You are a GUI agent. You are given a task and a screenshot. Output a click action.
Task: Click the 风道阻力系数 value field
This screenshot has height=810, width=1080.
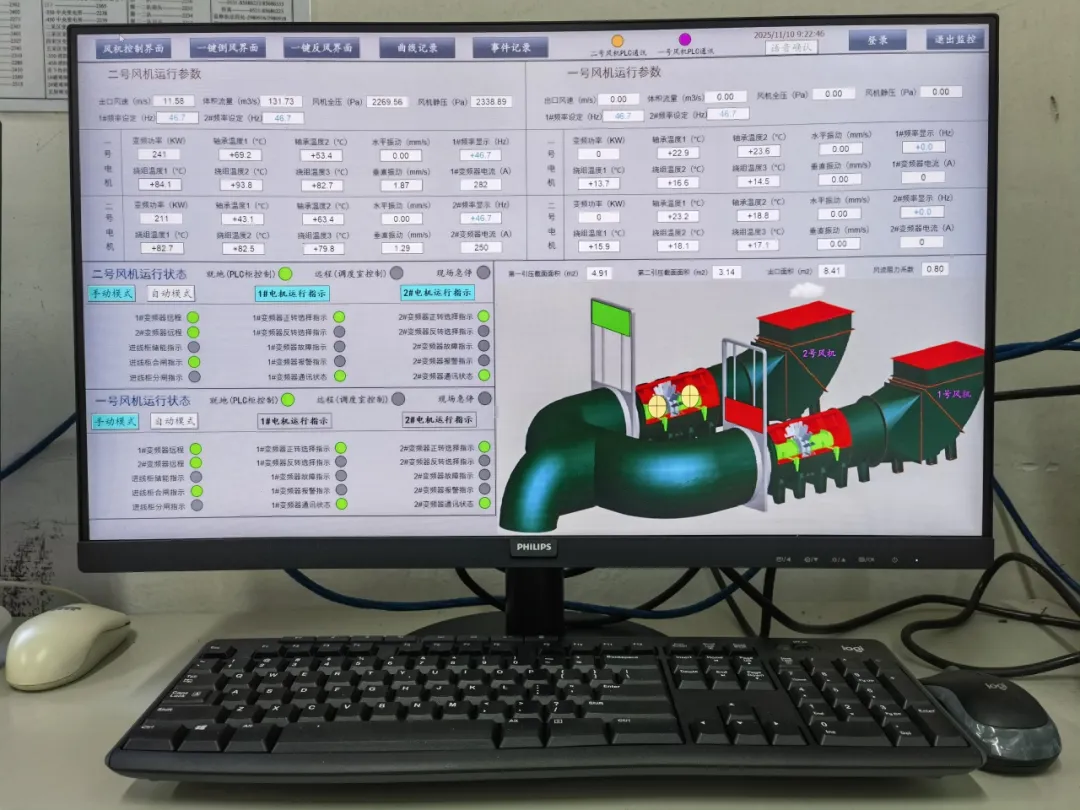tap(935, 269)
